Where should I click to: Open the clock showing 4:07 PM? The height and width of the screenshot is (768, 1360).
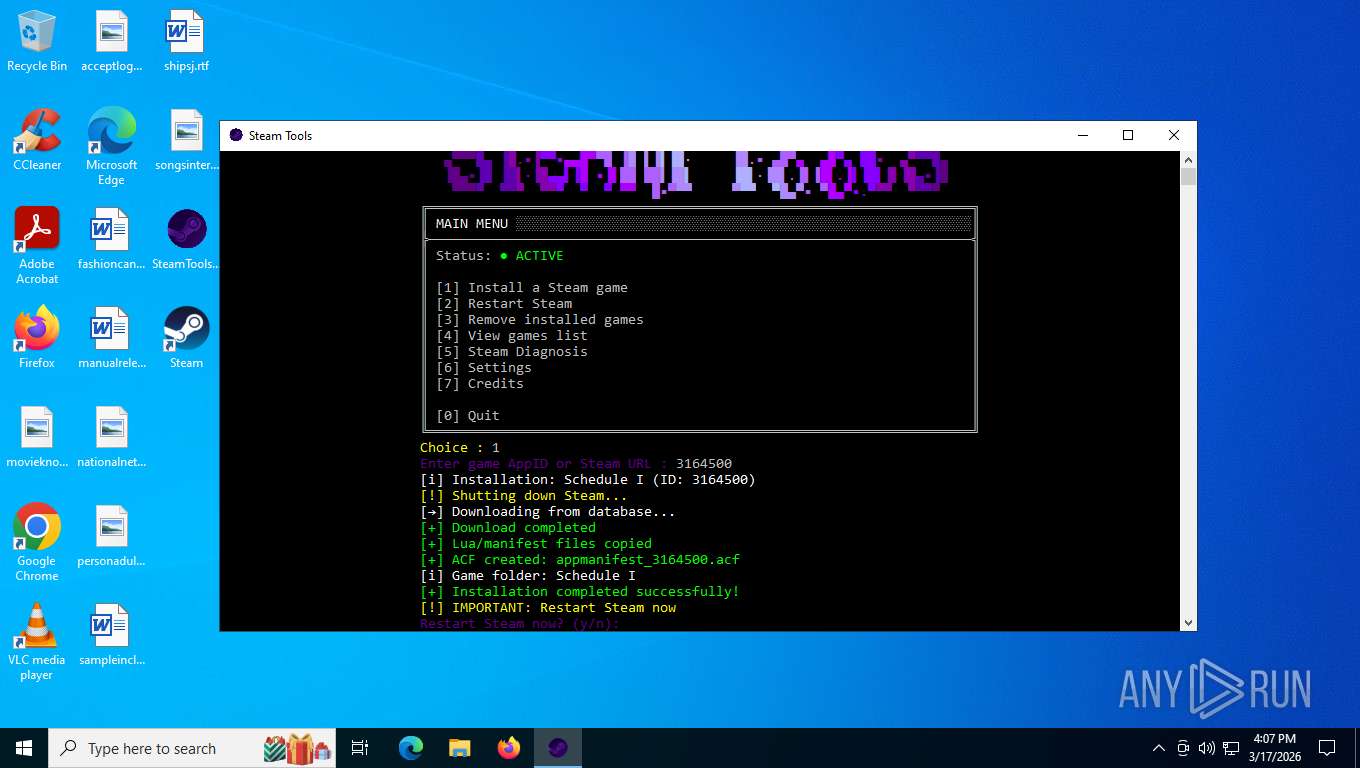click(1274, 748)
